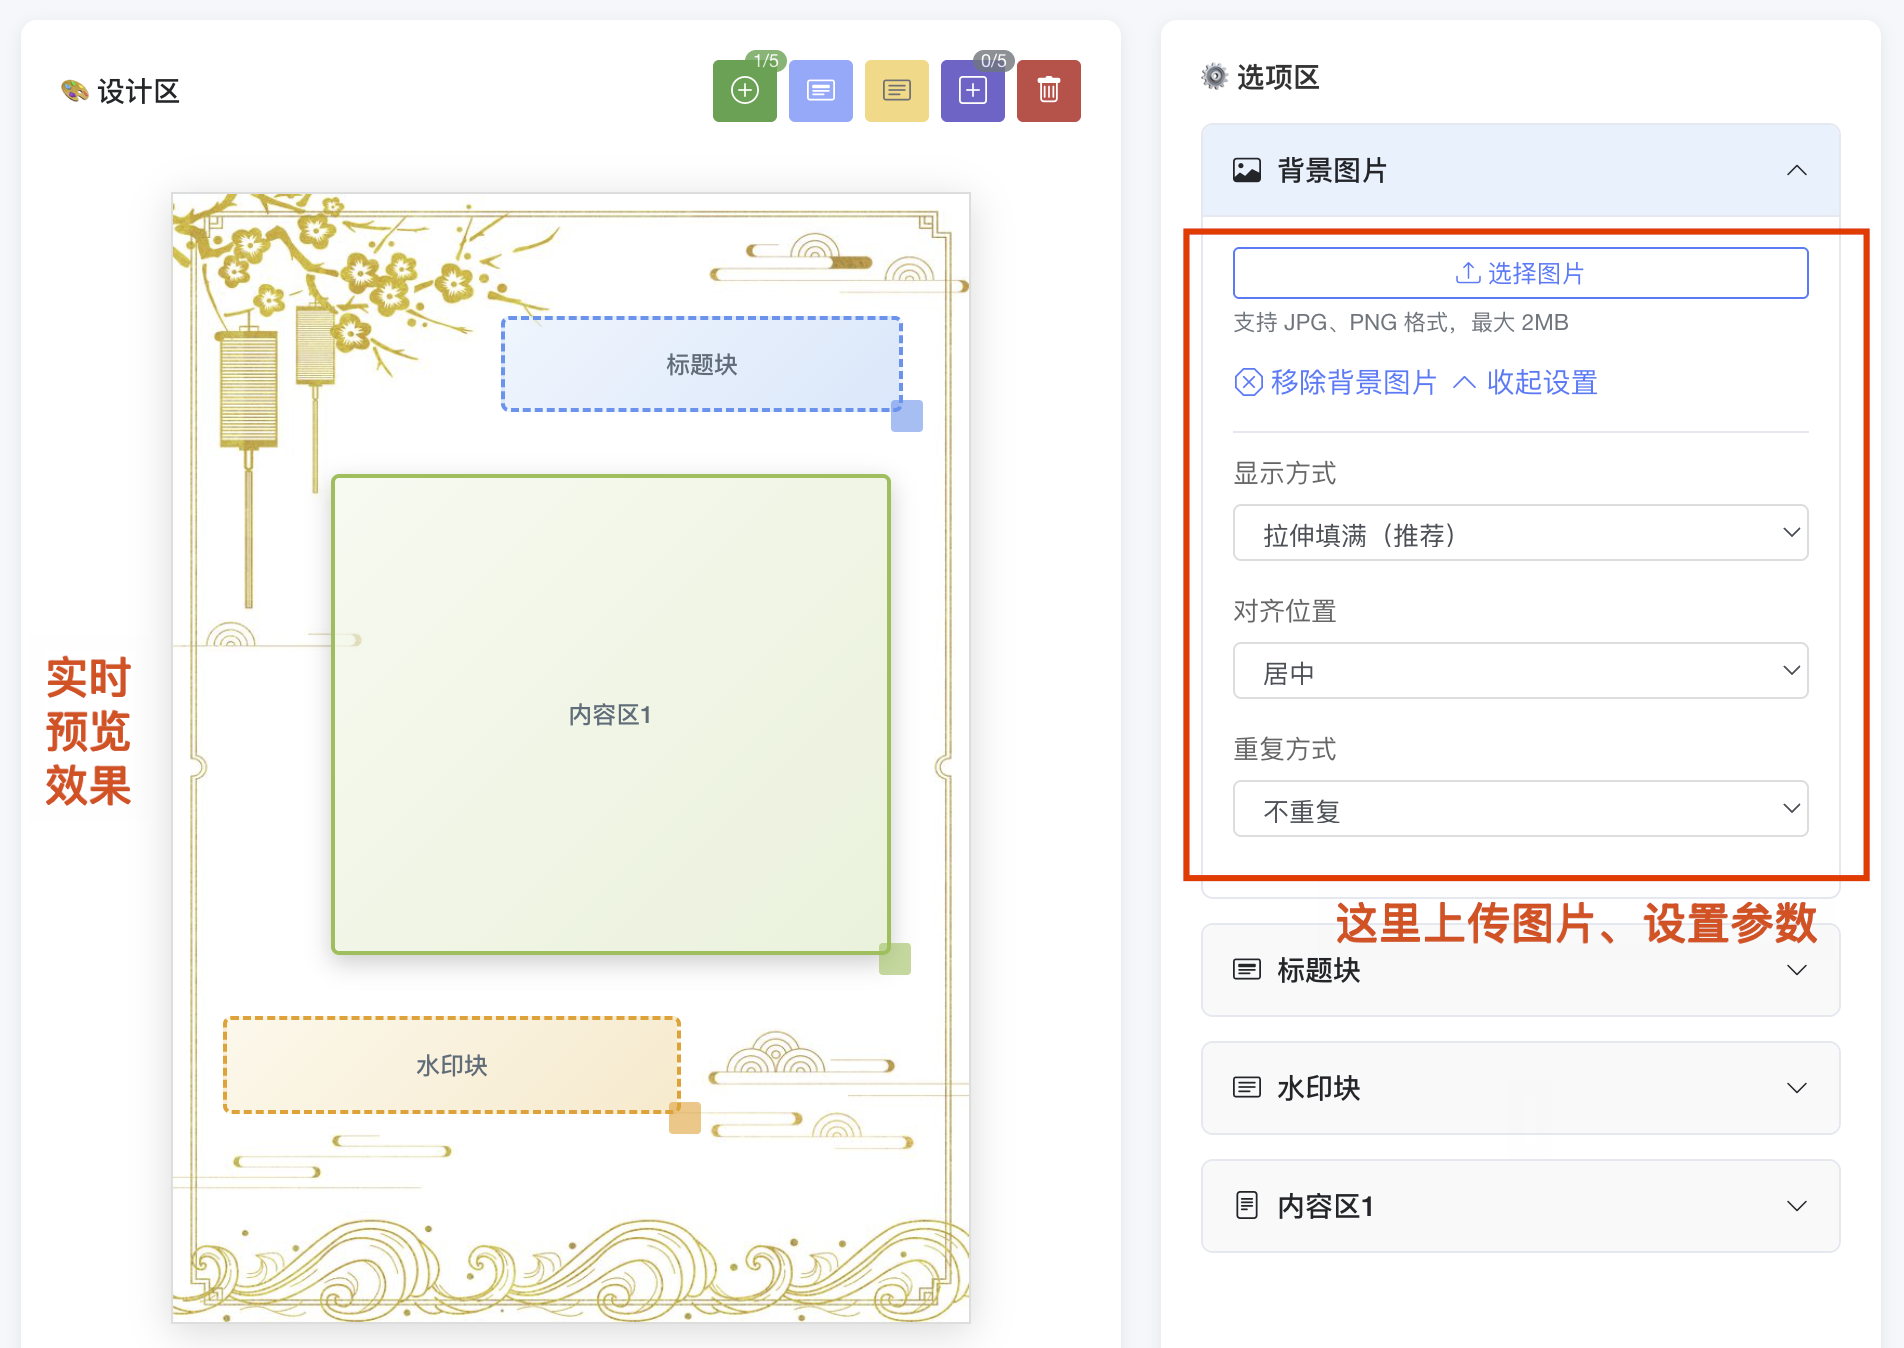Collapse the 背景图片 section
Screen dimensions: 1904x1348
pyautogui.click(x=1796, y=170)
